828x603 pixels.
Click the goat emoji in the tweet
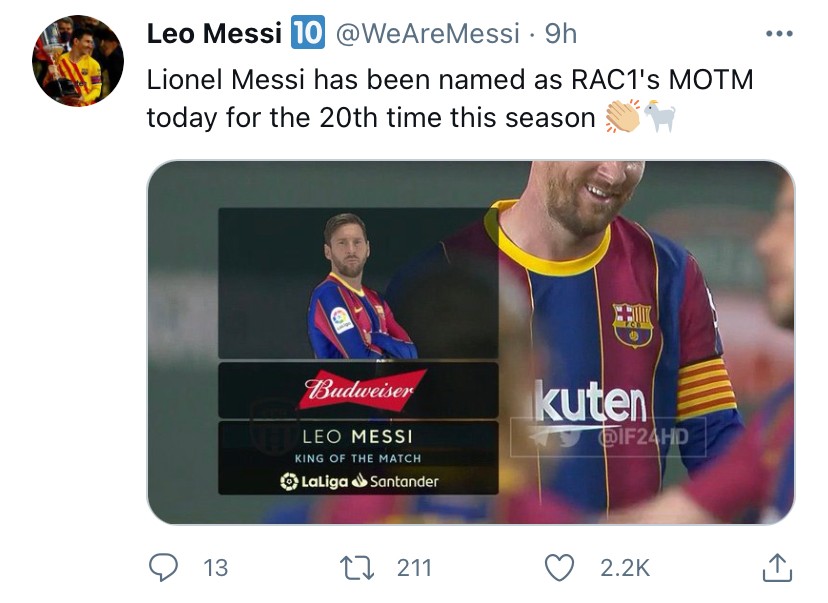click(x=659, y=117)
